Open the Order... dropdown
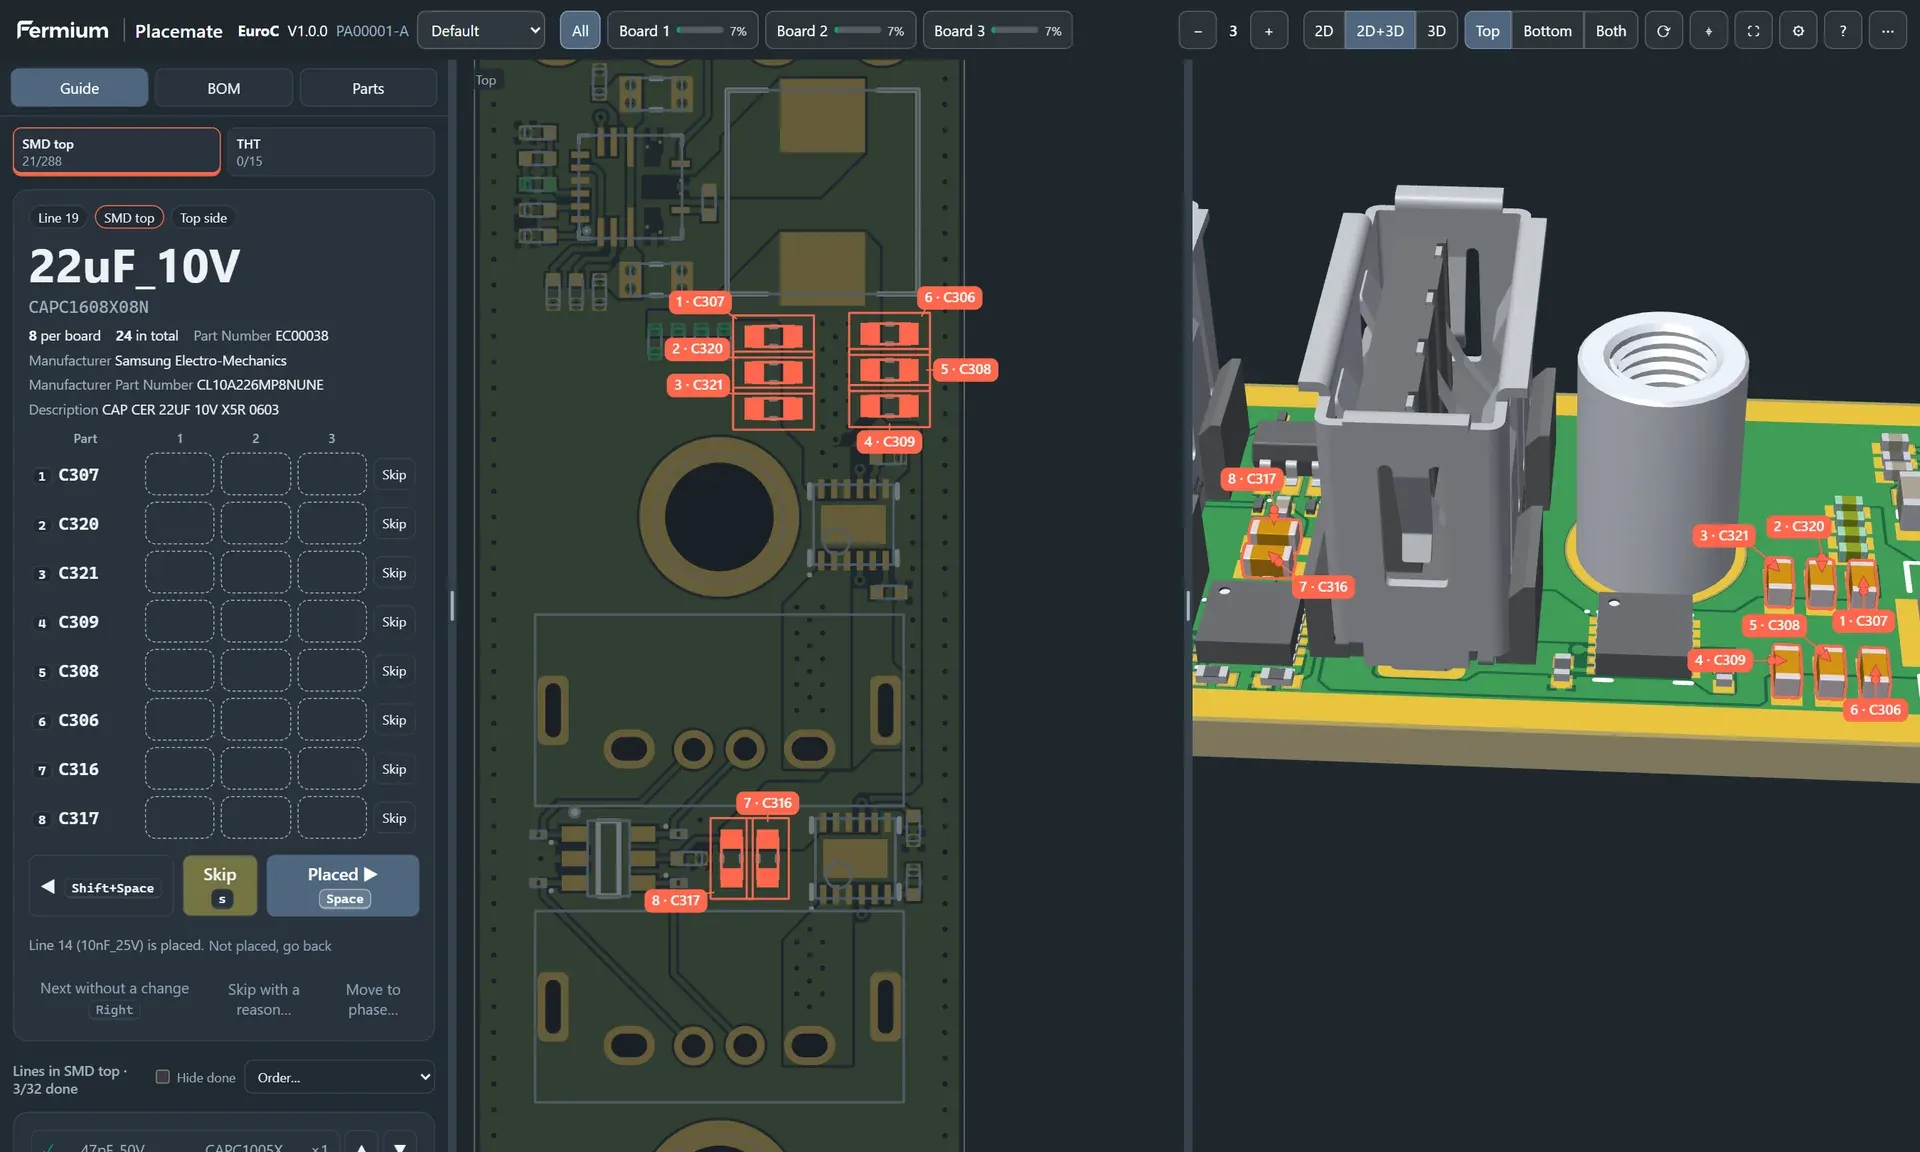 click(340, 1077)
